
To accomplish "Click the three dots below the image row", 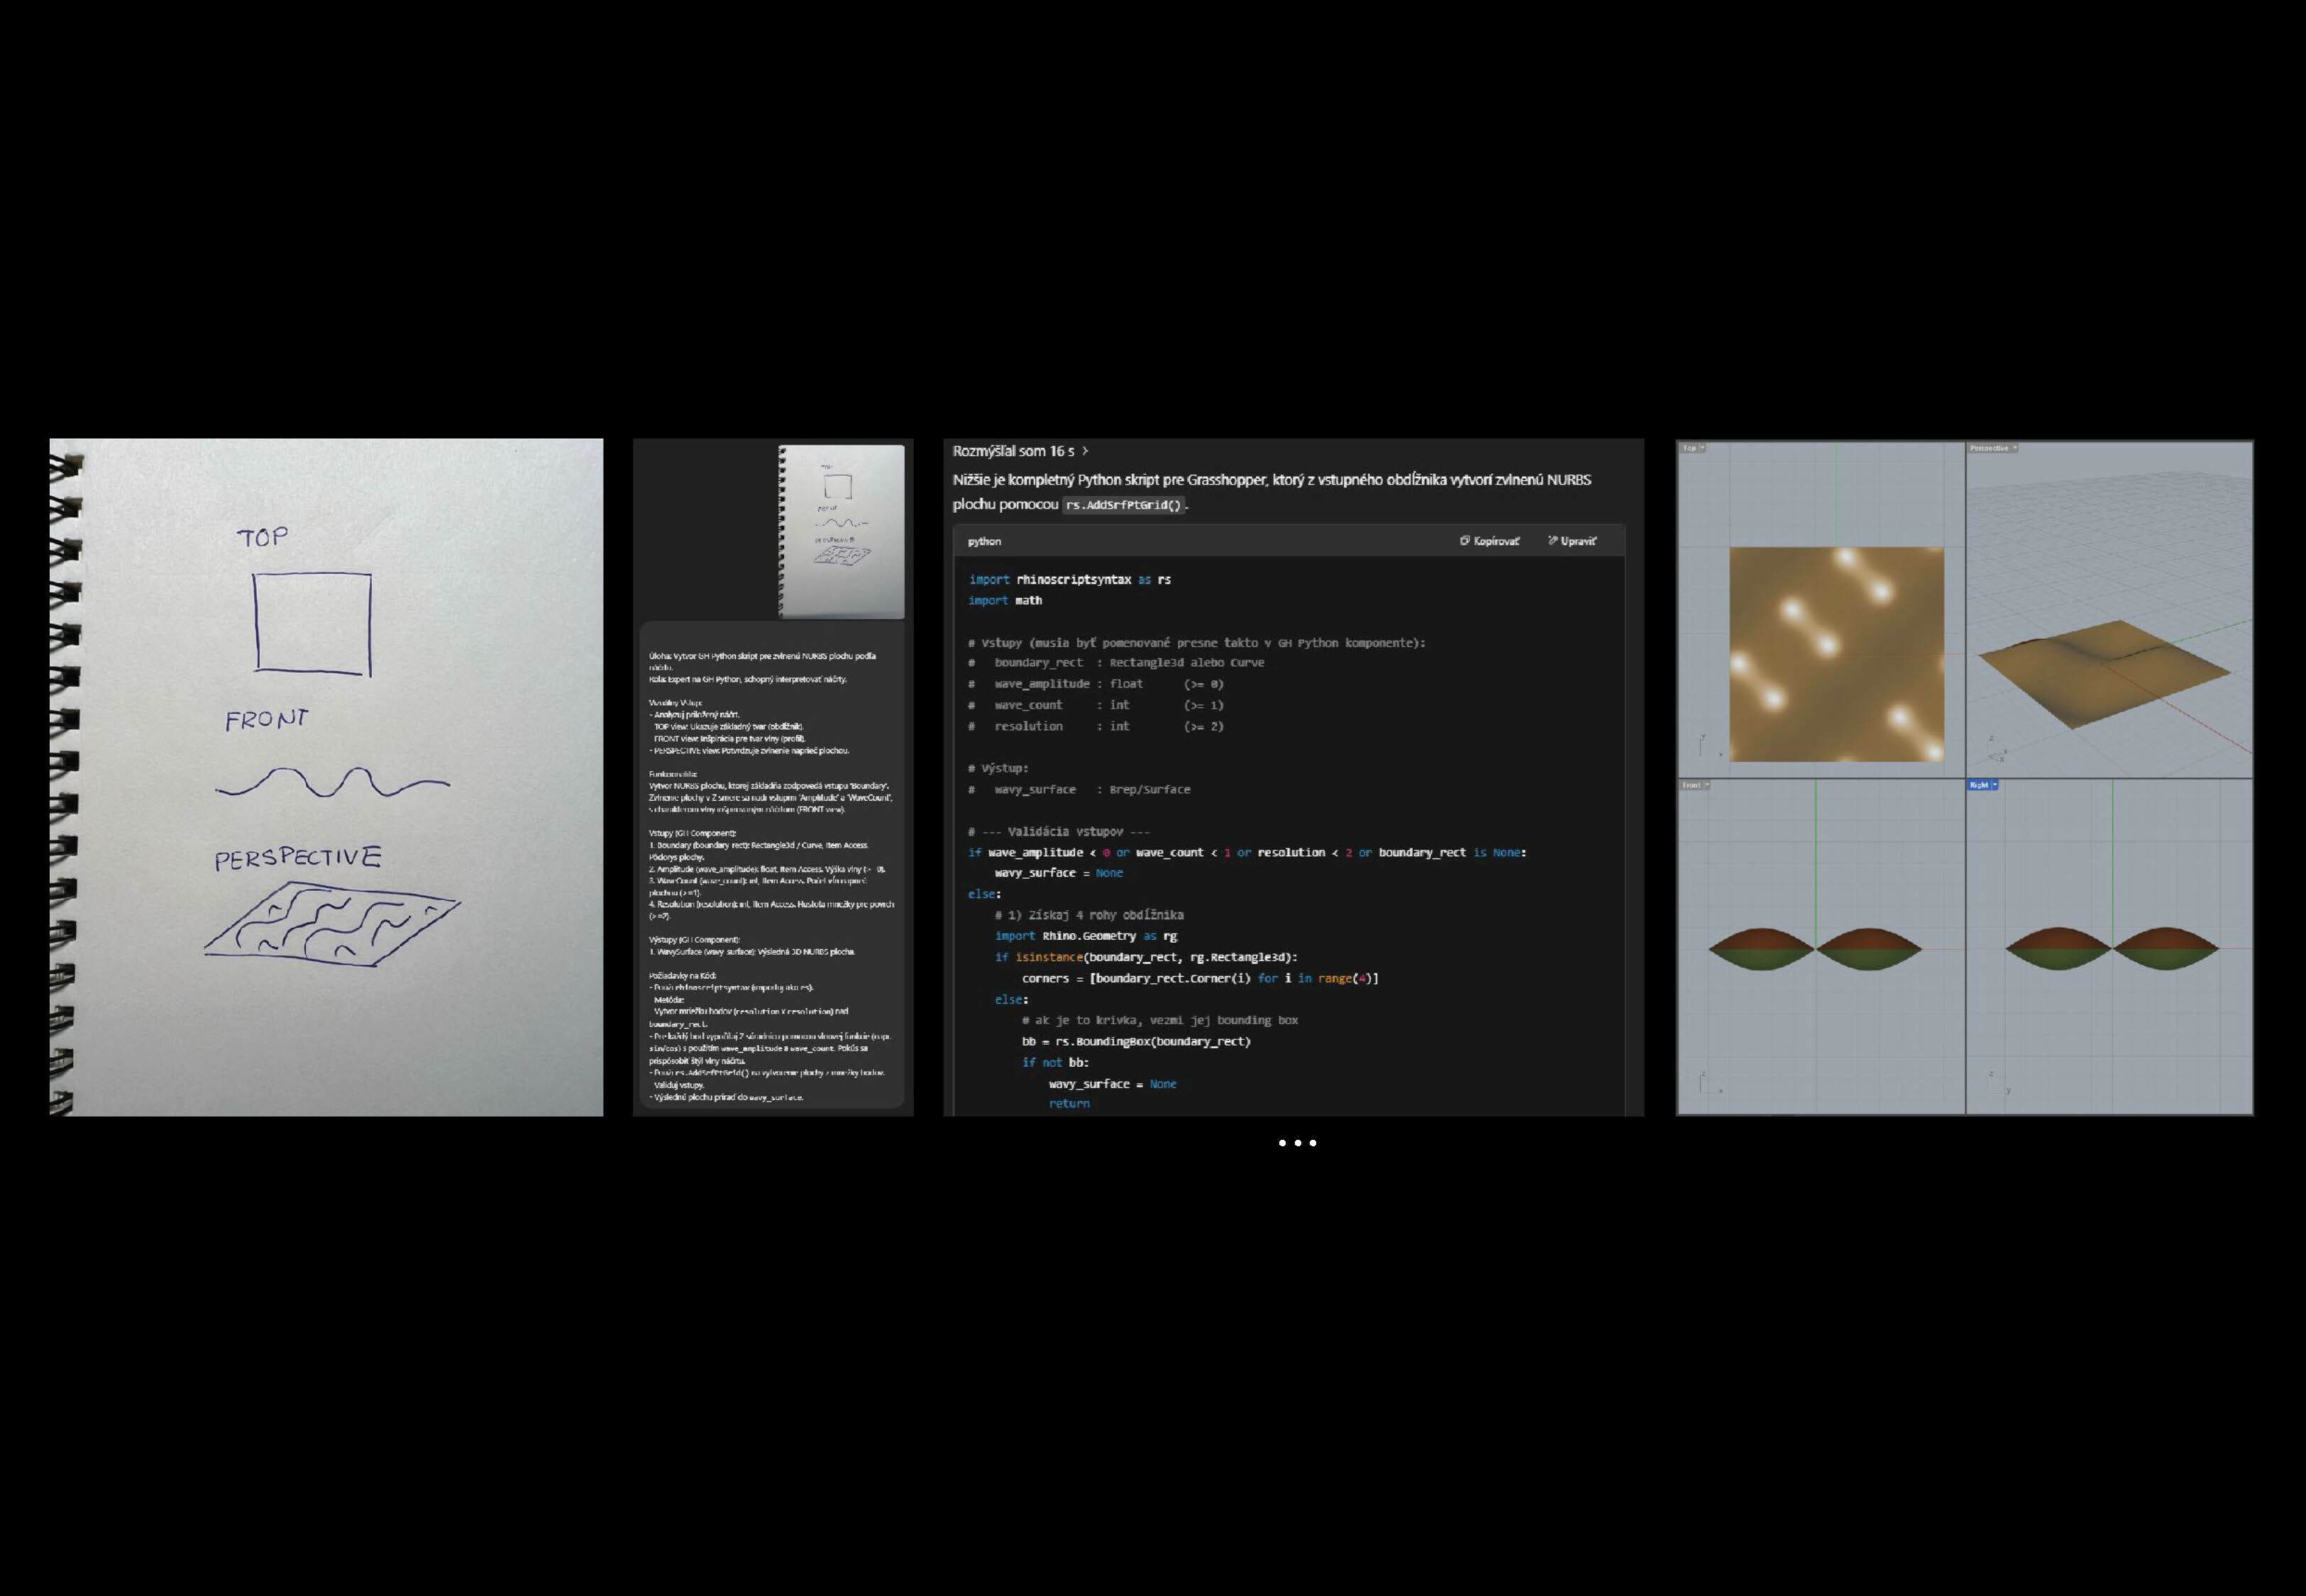I will 1297,1143.
